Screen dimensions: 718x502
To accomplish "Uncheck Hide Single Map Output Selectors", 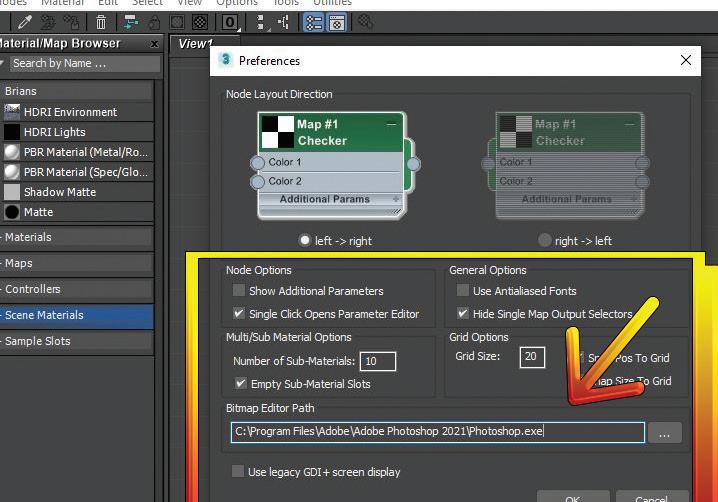I will [463, 313].
